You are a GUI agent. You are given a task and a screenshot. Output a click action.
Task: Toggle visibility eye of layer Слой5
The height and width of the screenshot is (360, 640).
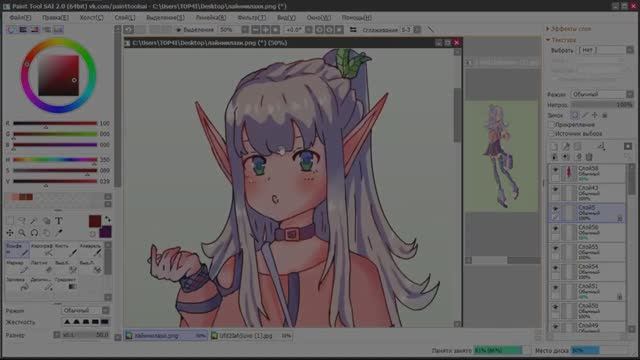point(555,209)
